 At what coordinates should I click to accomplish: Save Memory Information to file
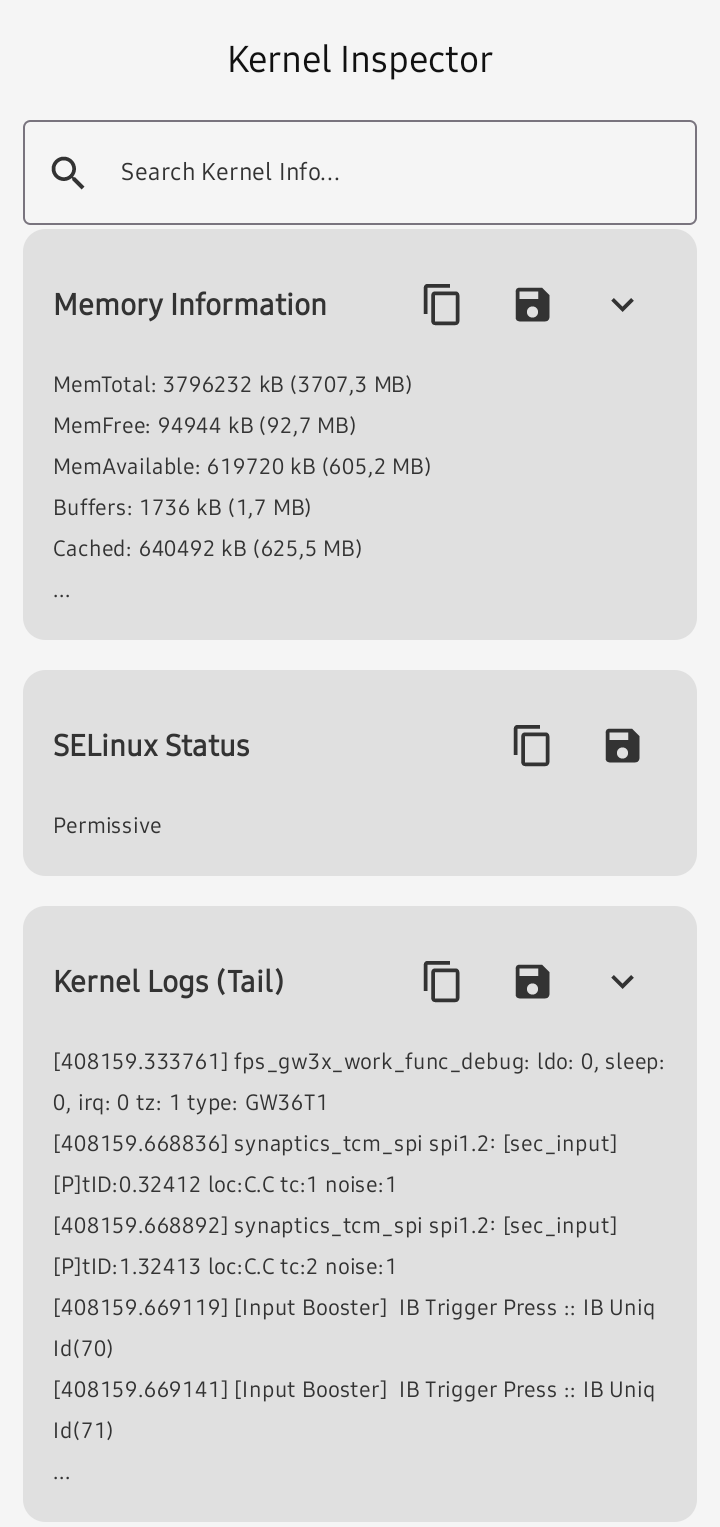click(532, 305)
